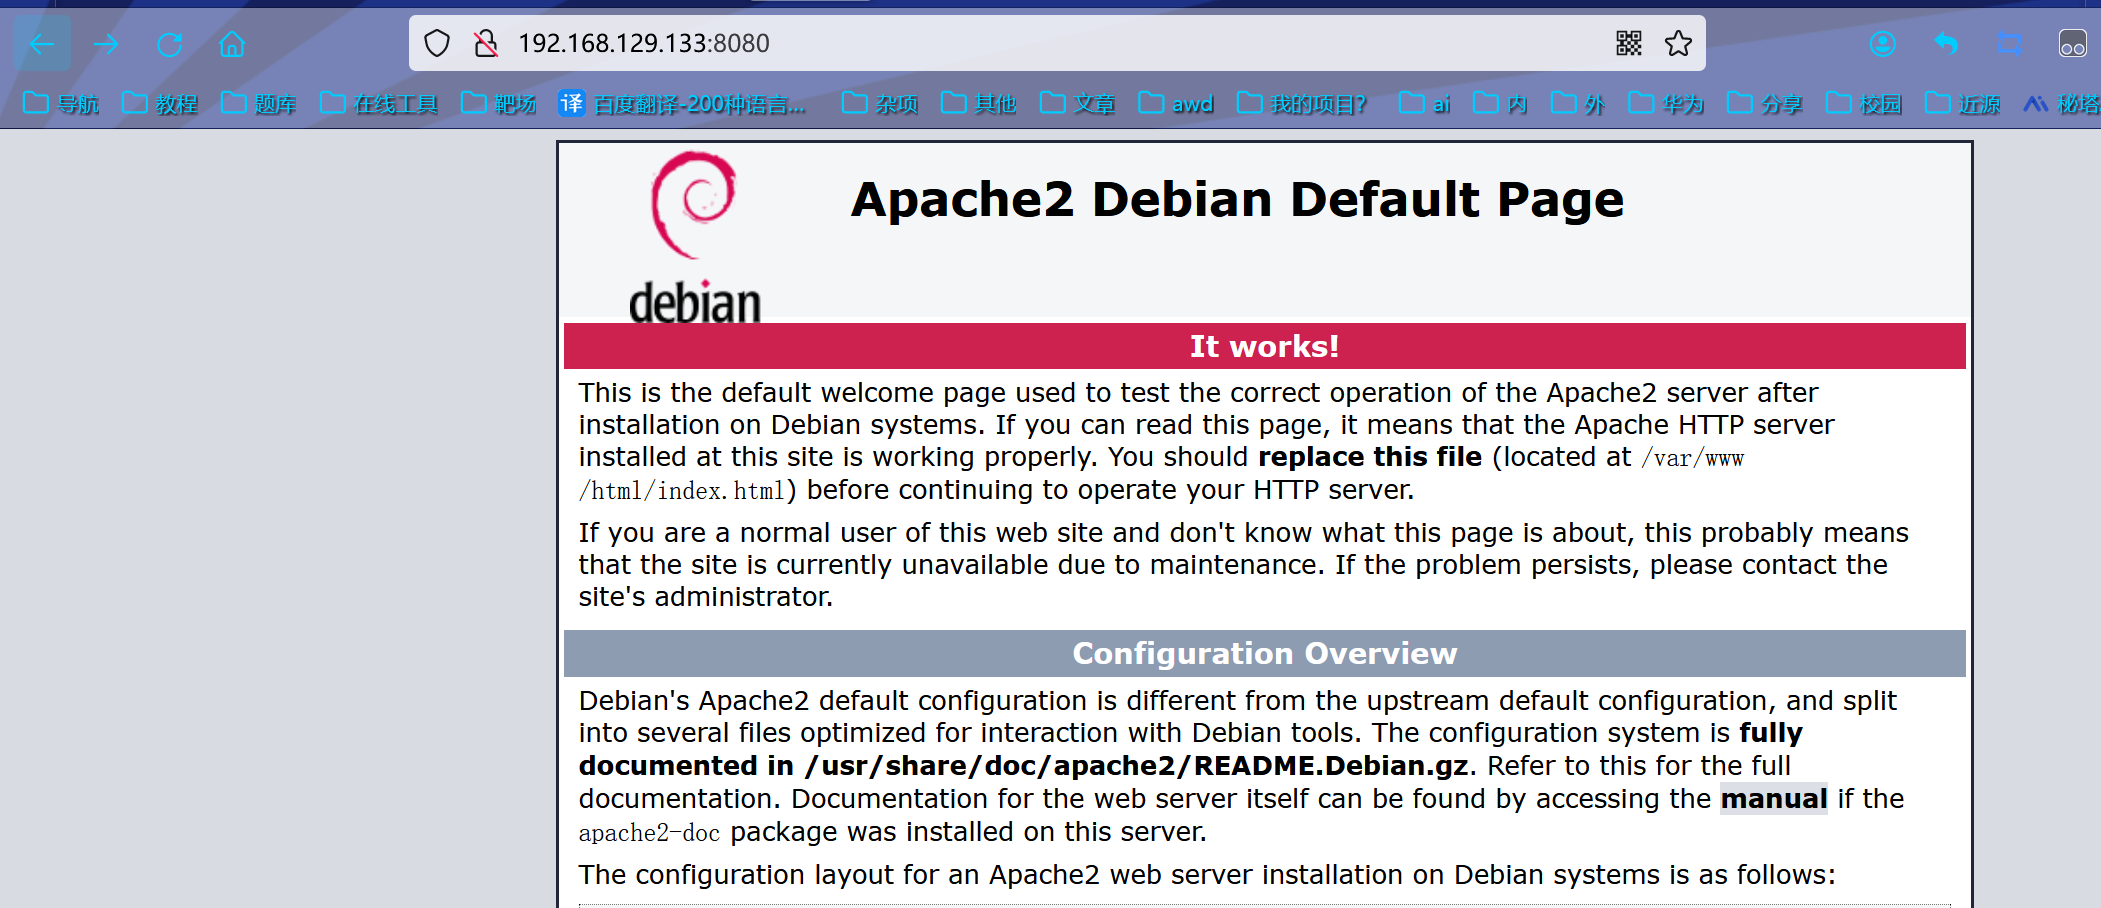This screenshot has height=908, width=2101.
Task: Click the 'Apache2 Debian Default Page' heading
Action: pyautogui.click(x=1237, y=199)
